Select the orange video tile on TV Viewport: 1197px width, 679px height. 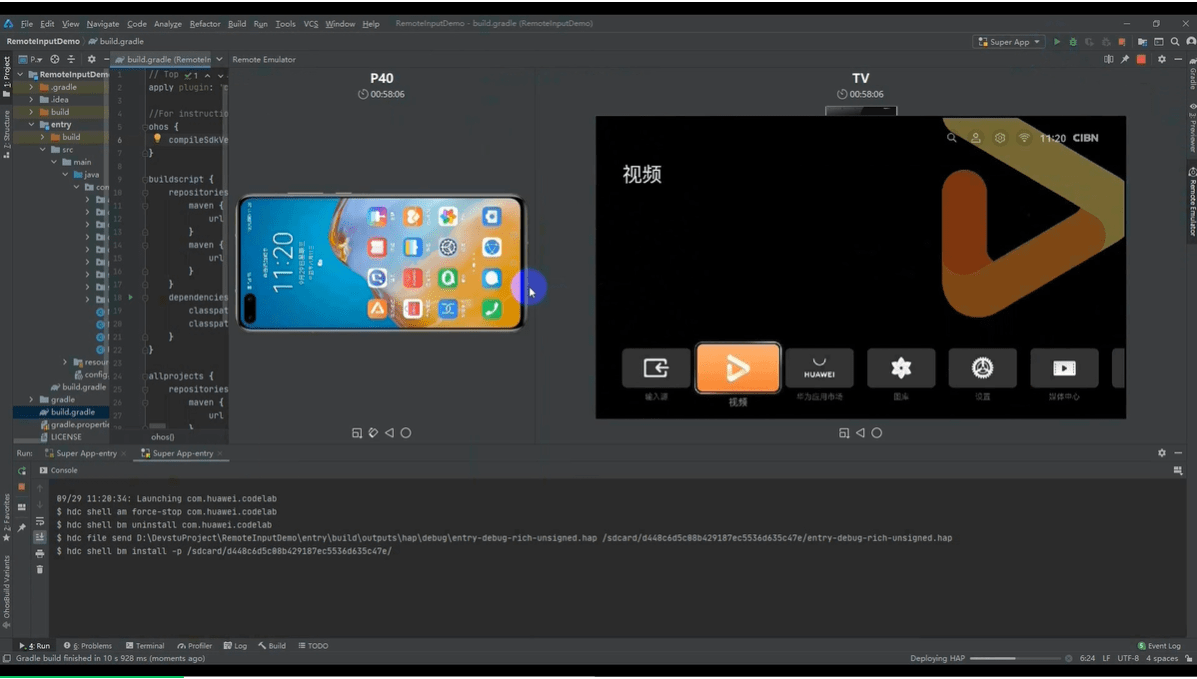pyautogui.click(x=738, y=368)
